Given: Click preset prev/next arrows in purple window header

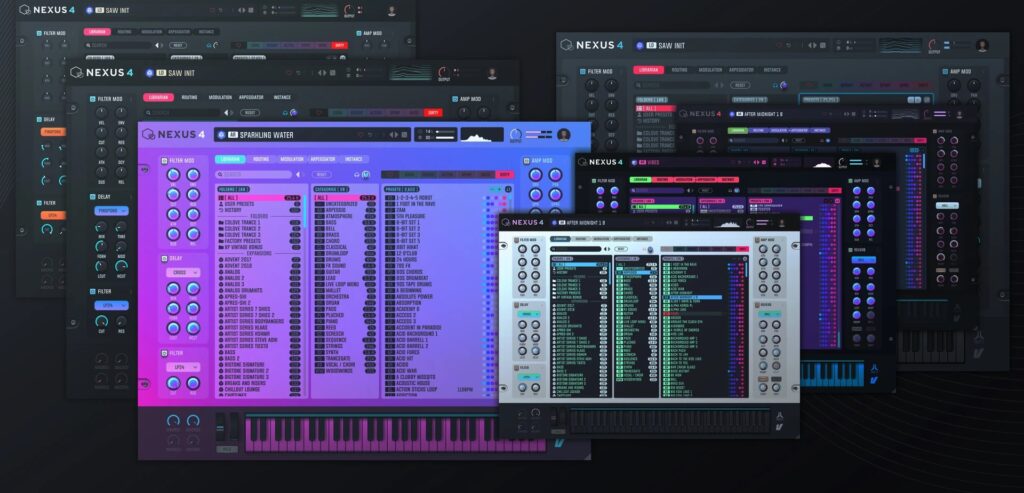Looking at the screenshot, I should click(394, 135).
